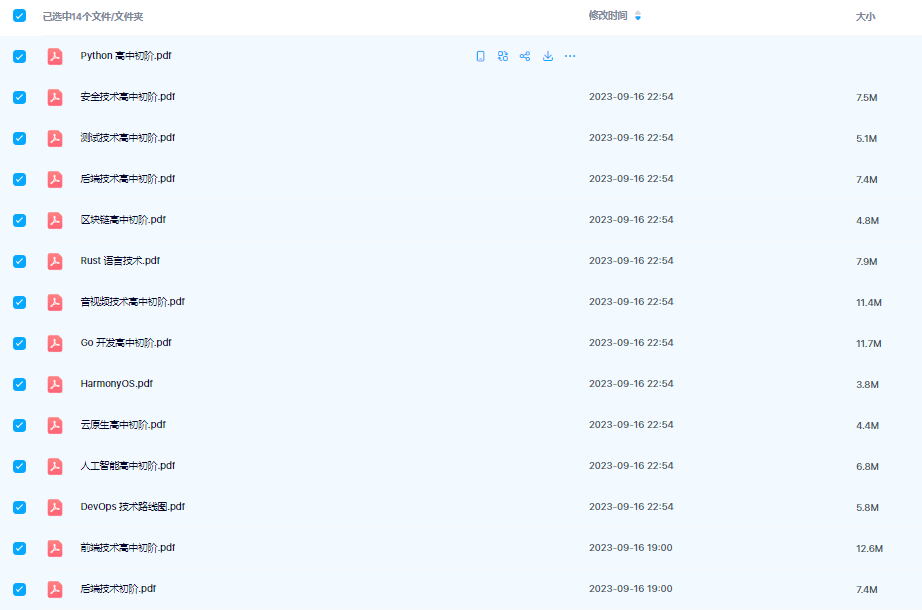Open file name 音视频技术高中初阶.pdf
Screen dimensions: 922x610
(132, 302)
